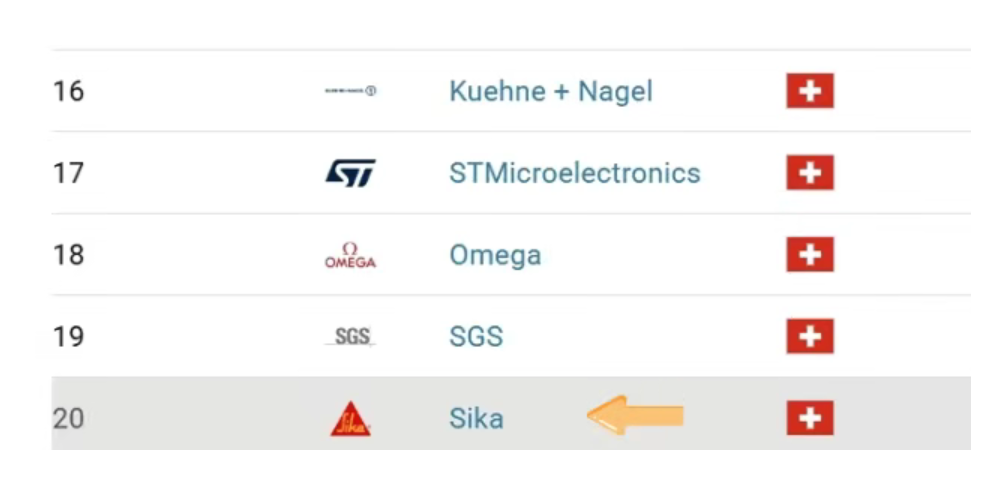Screen dimensions: 993x487
Task: Select rank number 19 in the table
Action: tap(68, 336)
